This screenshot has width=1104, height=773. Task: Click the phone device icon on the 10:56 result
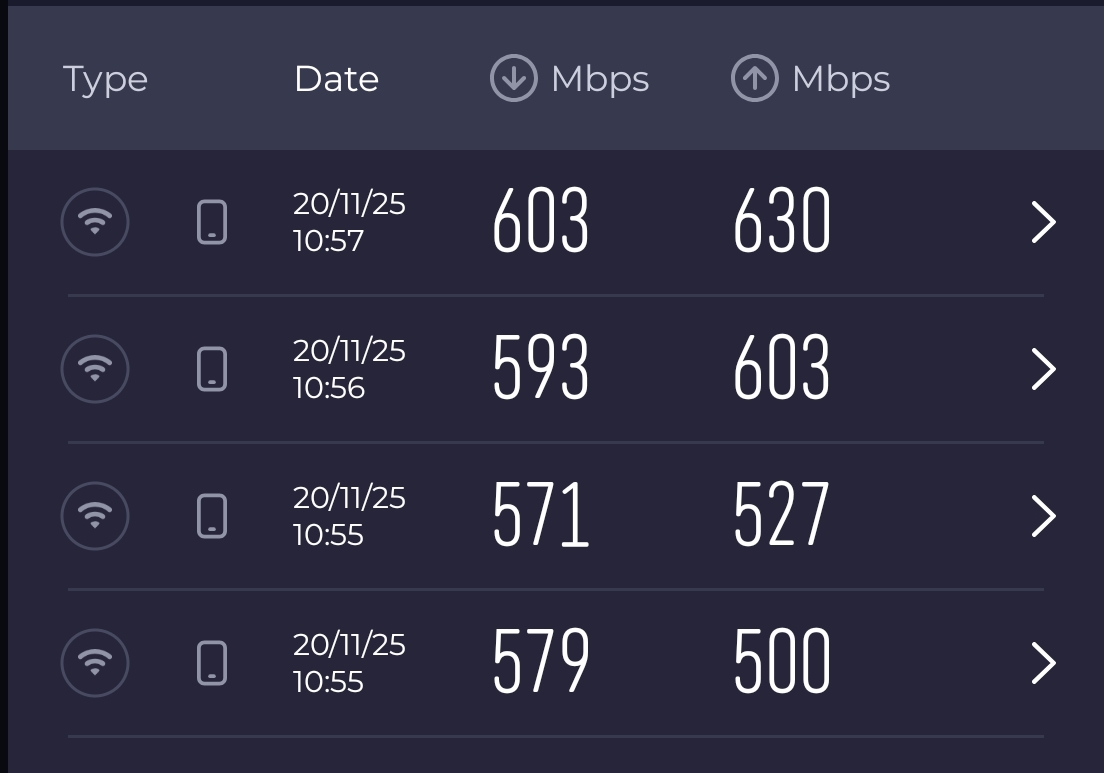pyautogui.click(x=212, y=369)
